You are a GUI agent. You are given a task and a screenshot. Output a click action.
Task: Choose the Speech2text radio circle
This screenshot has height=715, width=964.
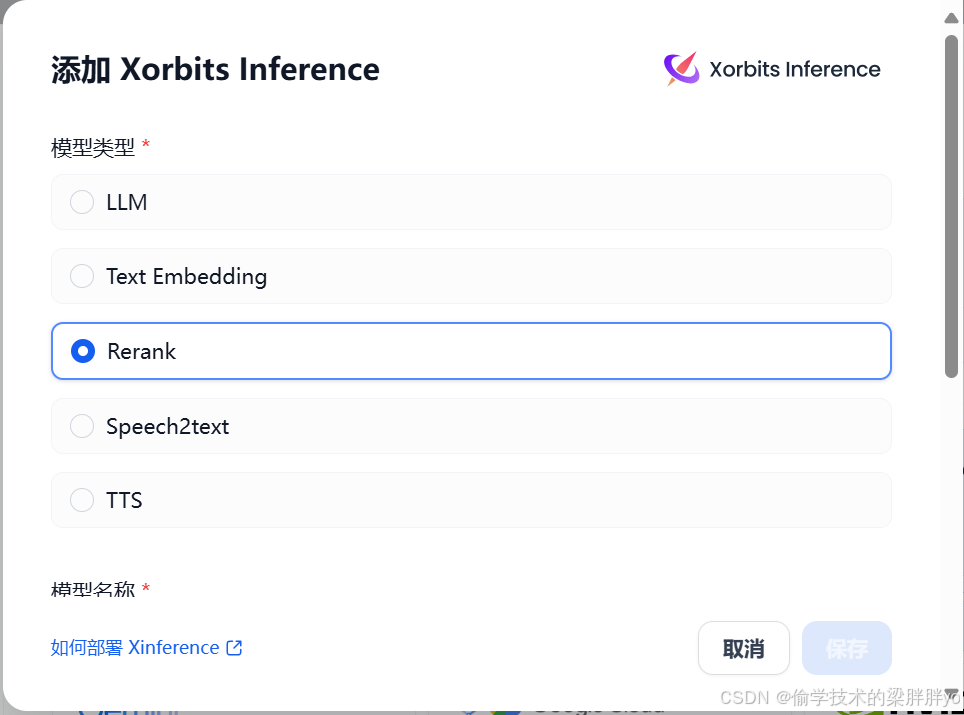pos(82,426)
